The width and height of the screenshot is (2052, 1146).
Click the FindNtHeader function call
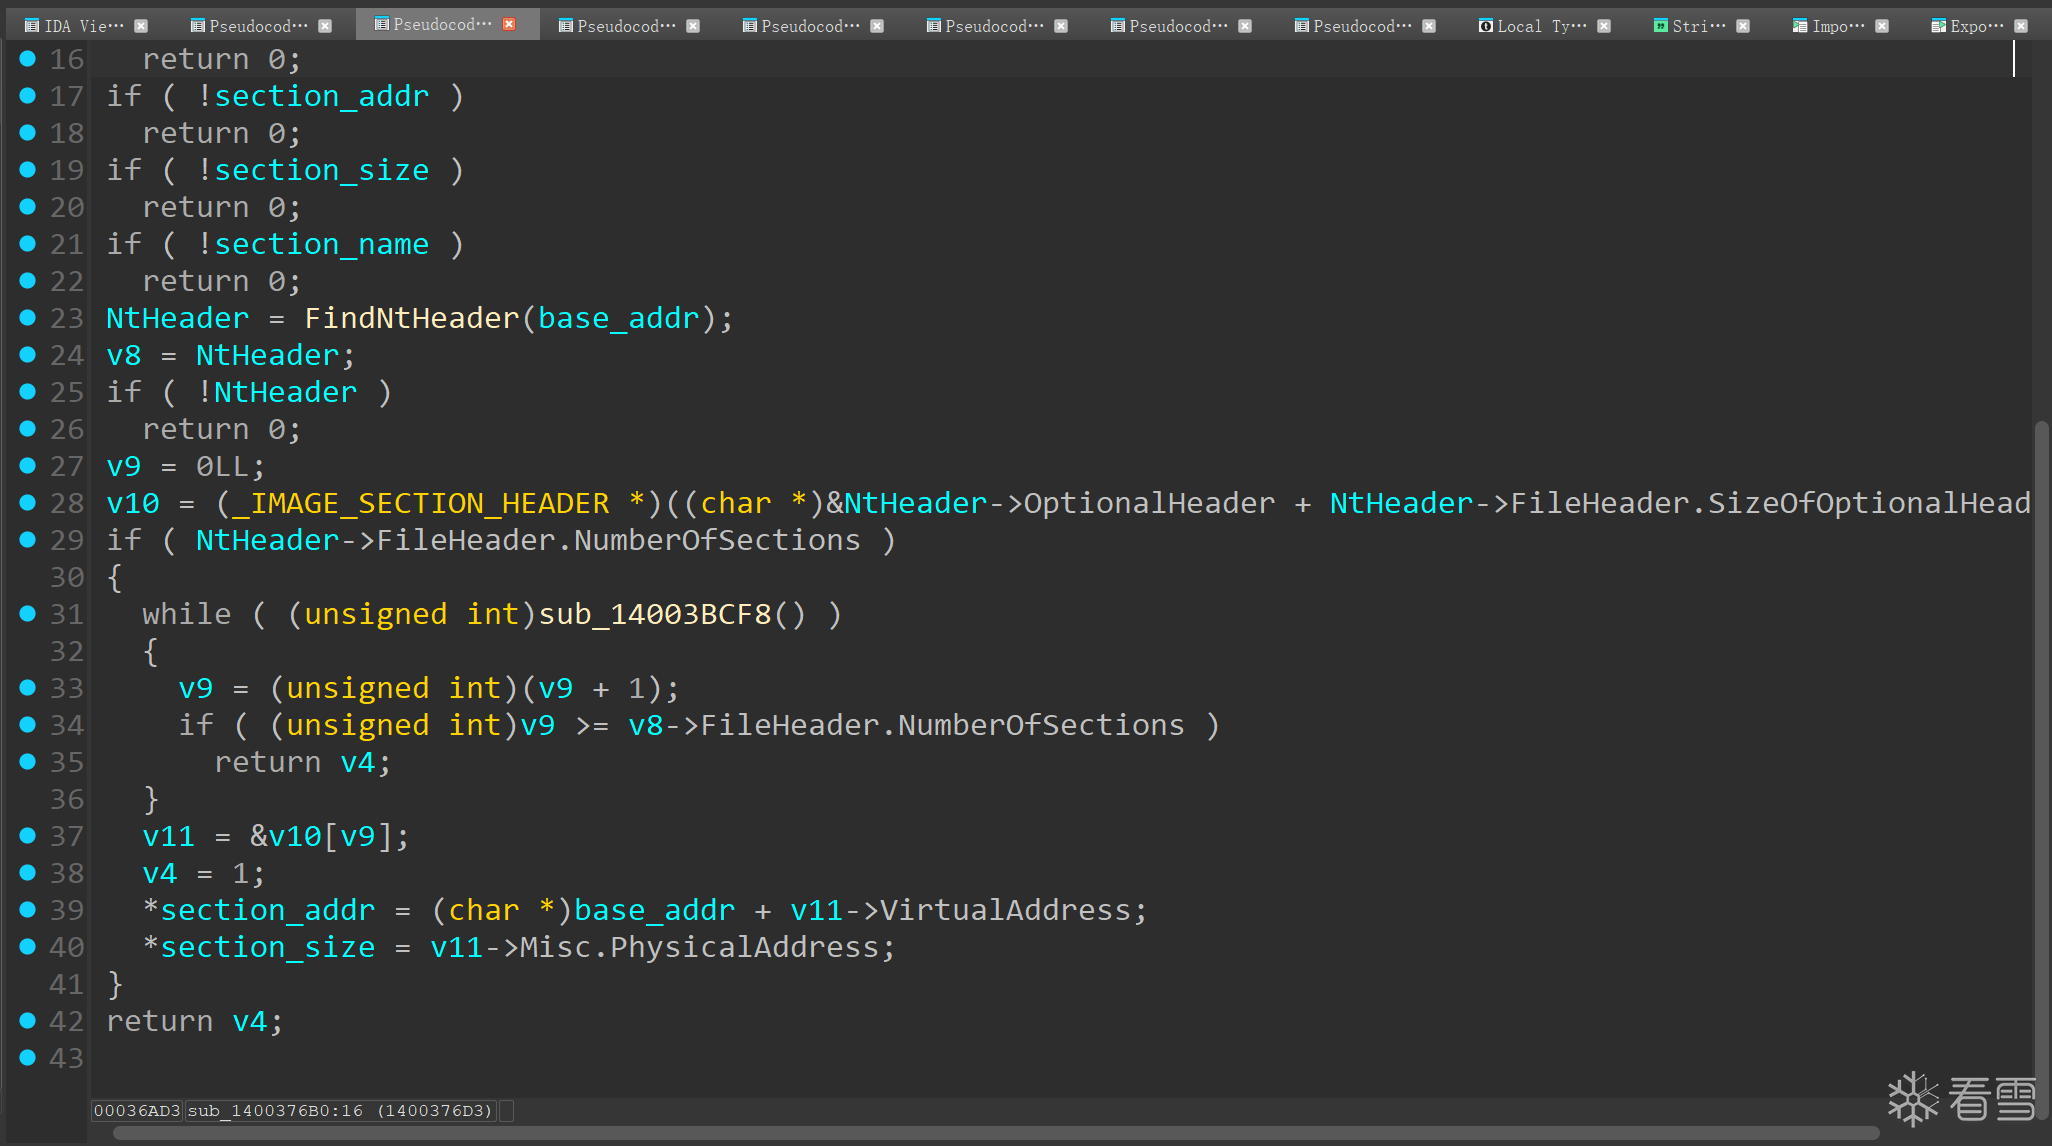[x=411, y=318]
